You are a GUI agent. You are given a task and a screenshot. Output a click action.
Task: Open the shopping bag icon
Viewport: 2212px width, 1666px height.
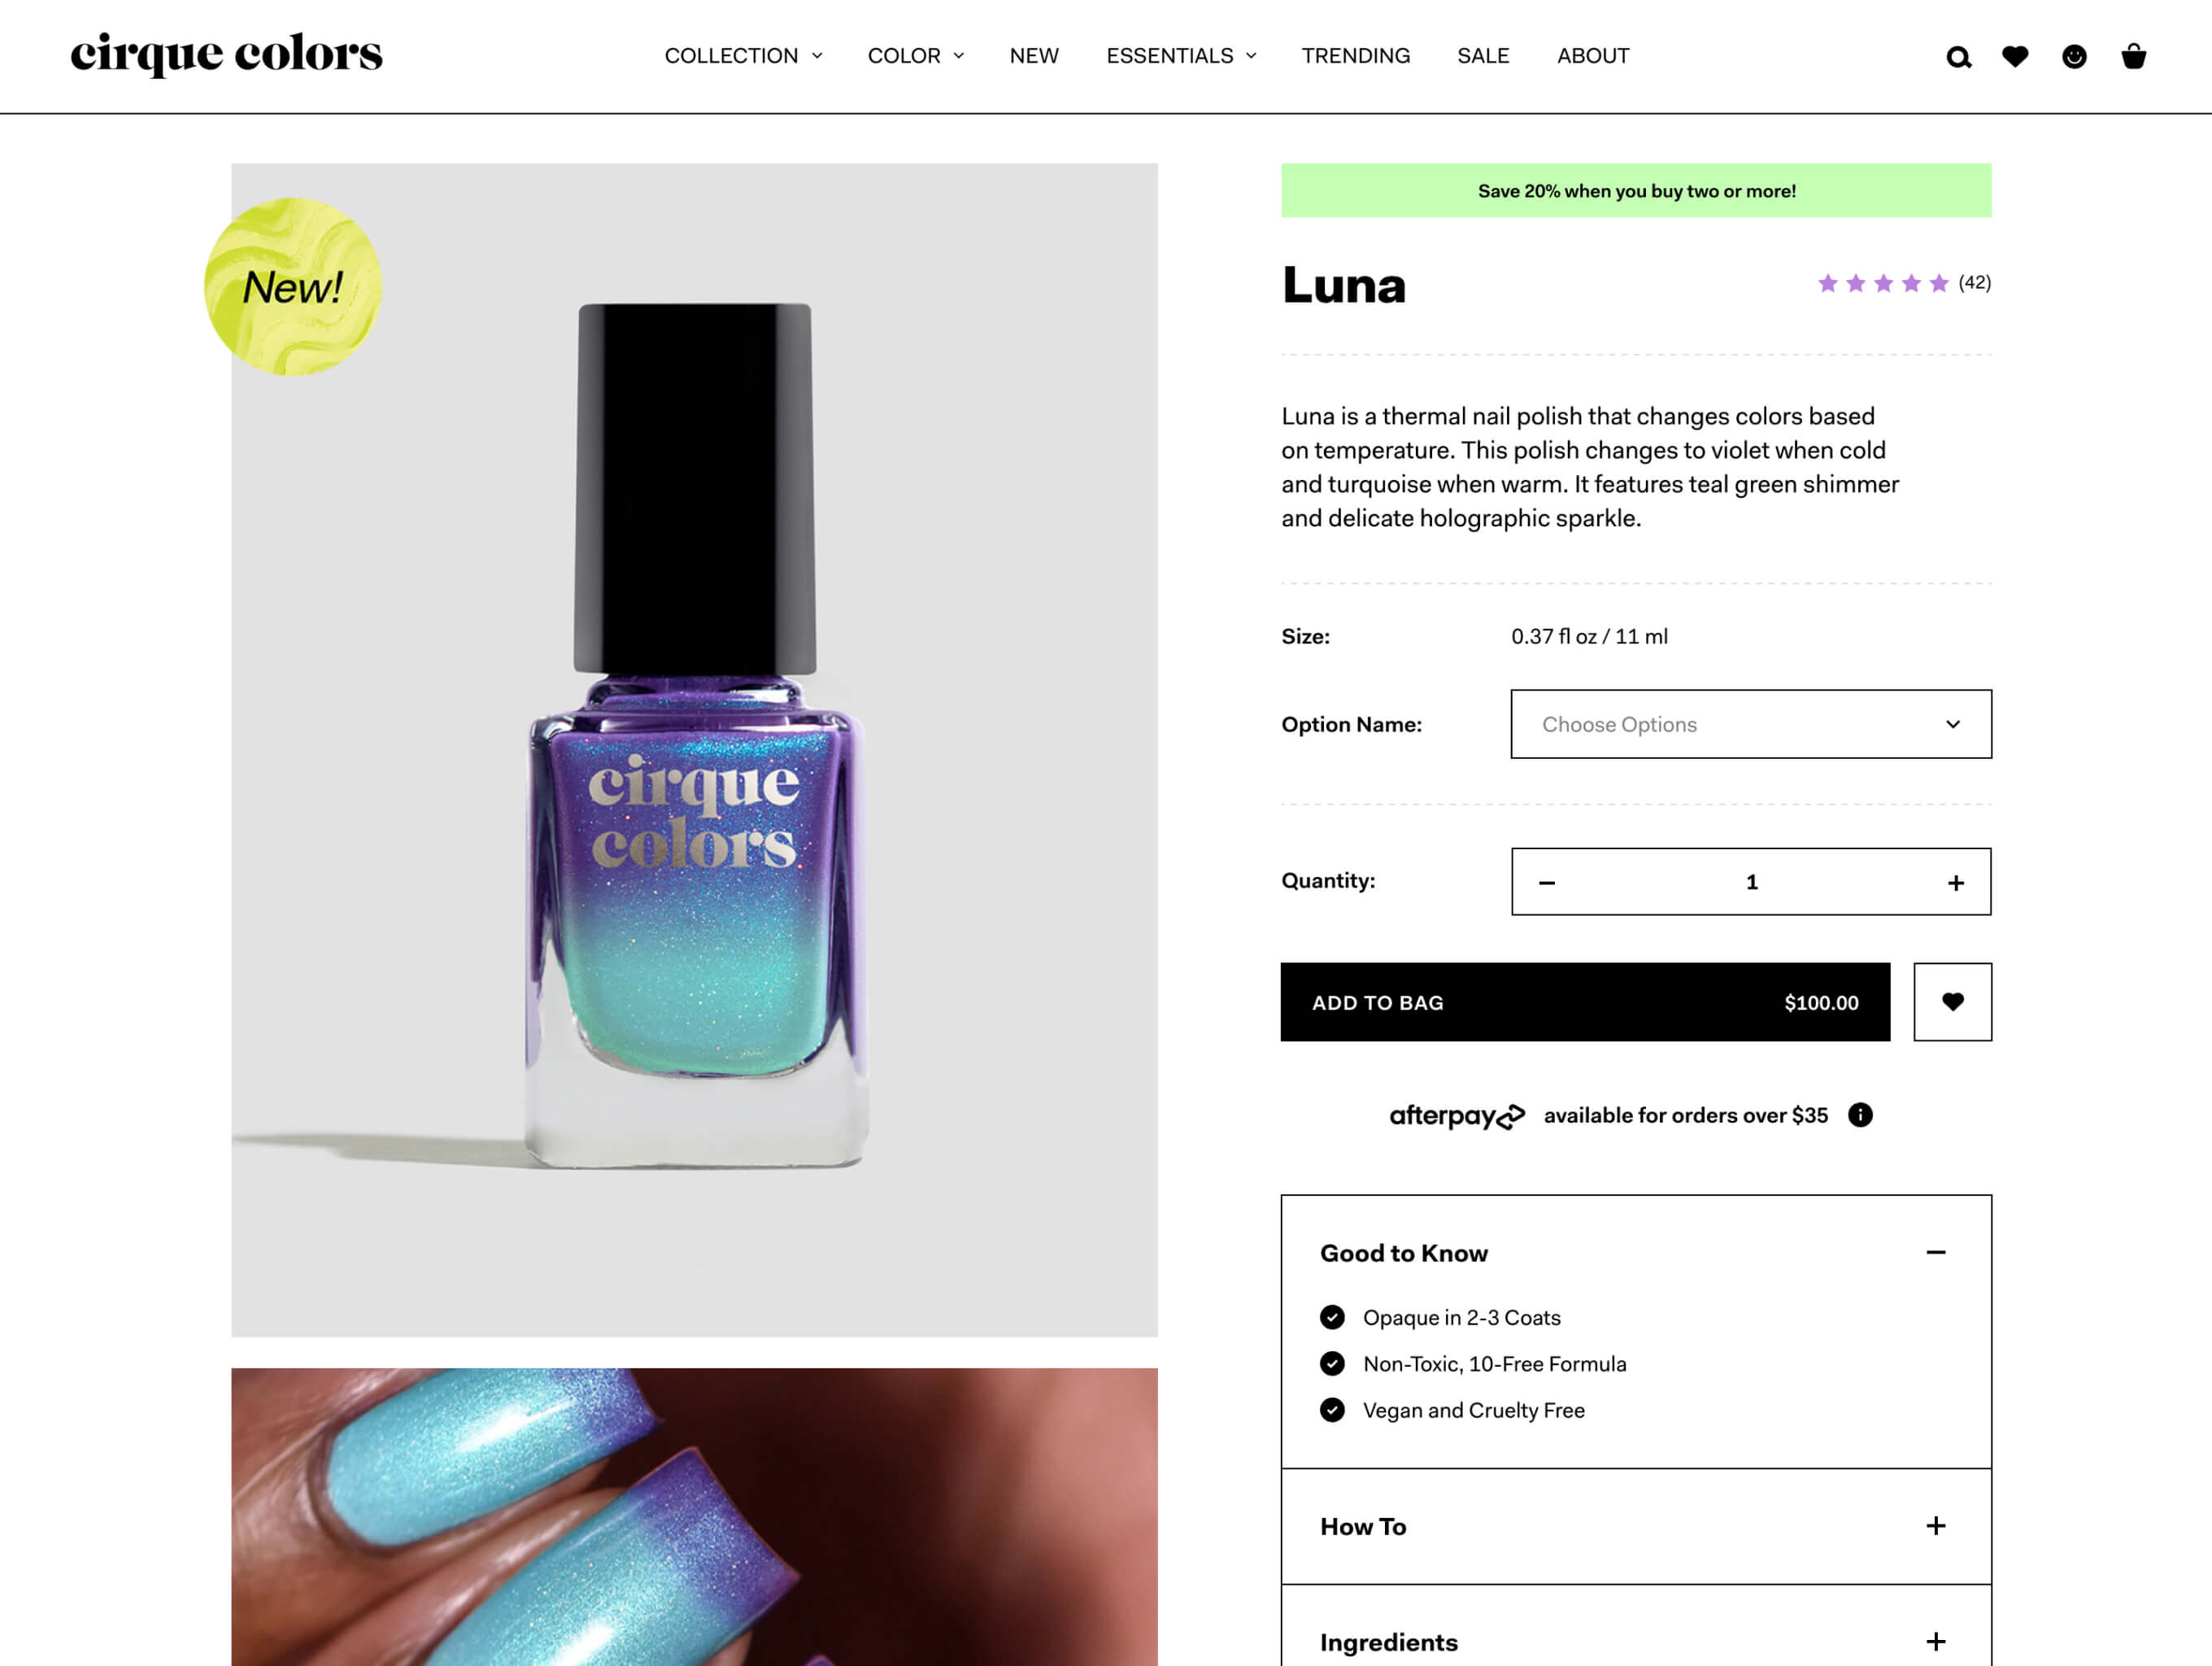tap(2133, 56)
